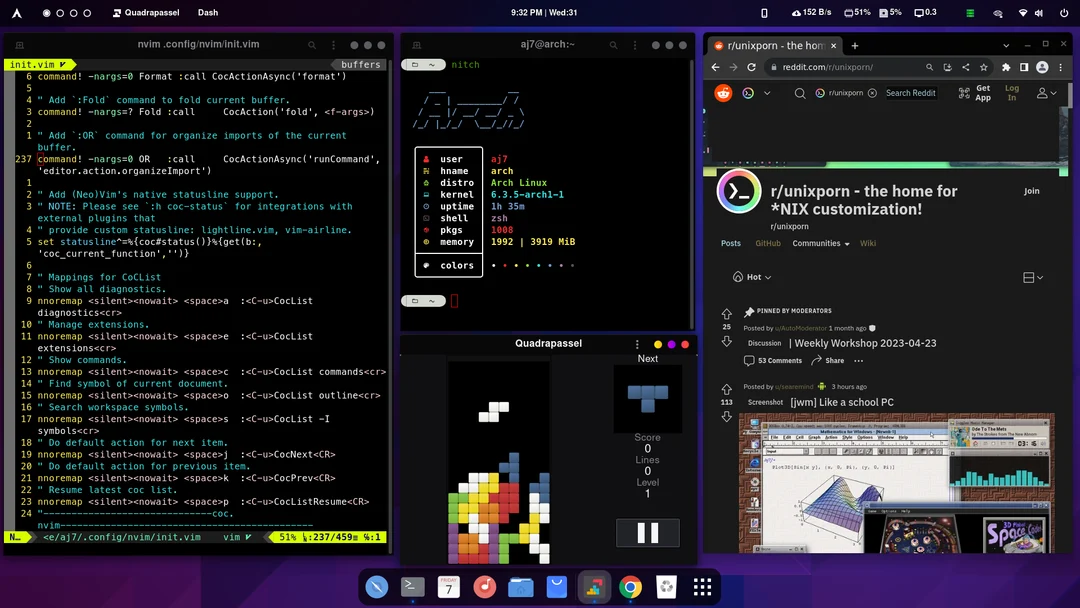This screenshot has width=1080, height=608.
Task: Open the Hot sort dropdown
Action: tap(751, 277)
